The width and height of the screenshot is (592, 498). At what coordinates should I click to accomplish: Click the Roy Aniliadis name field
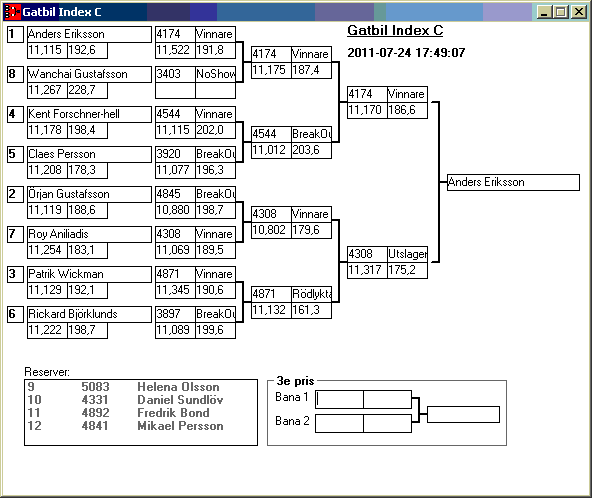(89, 234)
